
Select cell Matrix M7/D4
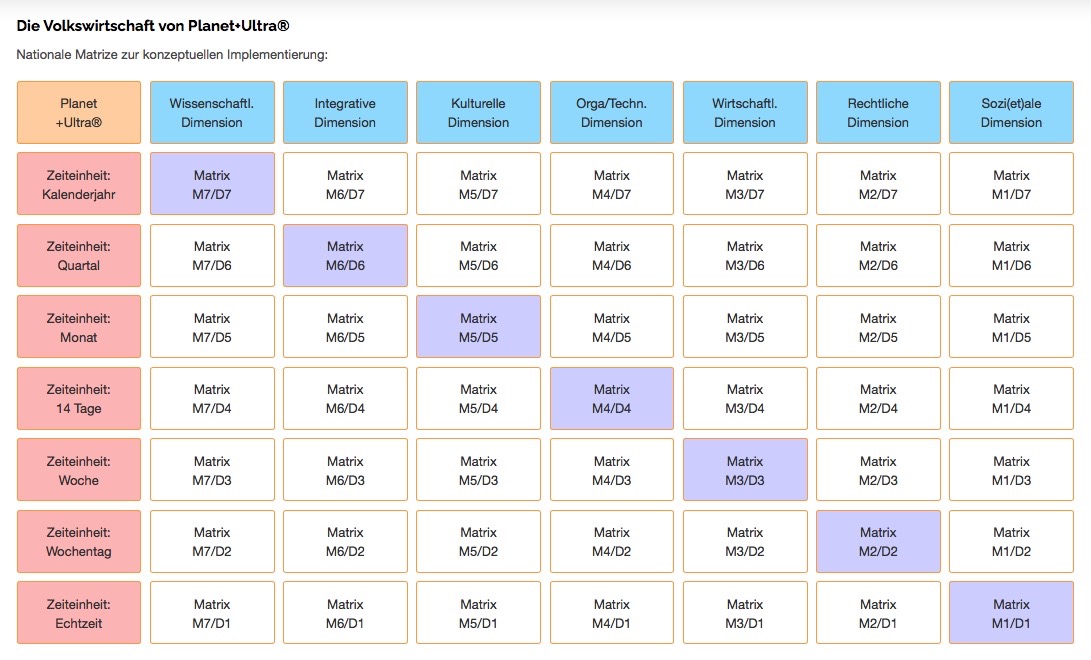click(212, 399)
